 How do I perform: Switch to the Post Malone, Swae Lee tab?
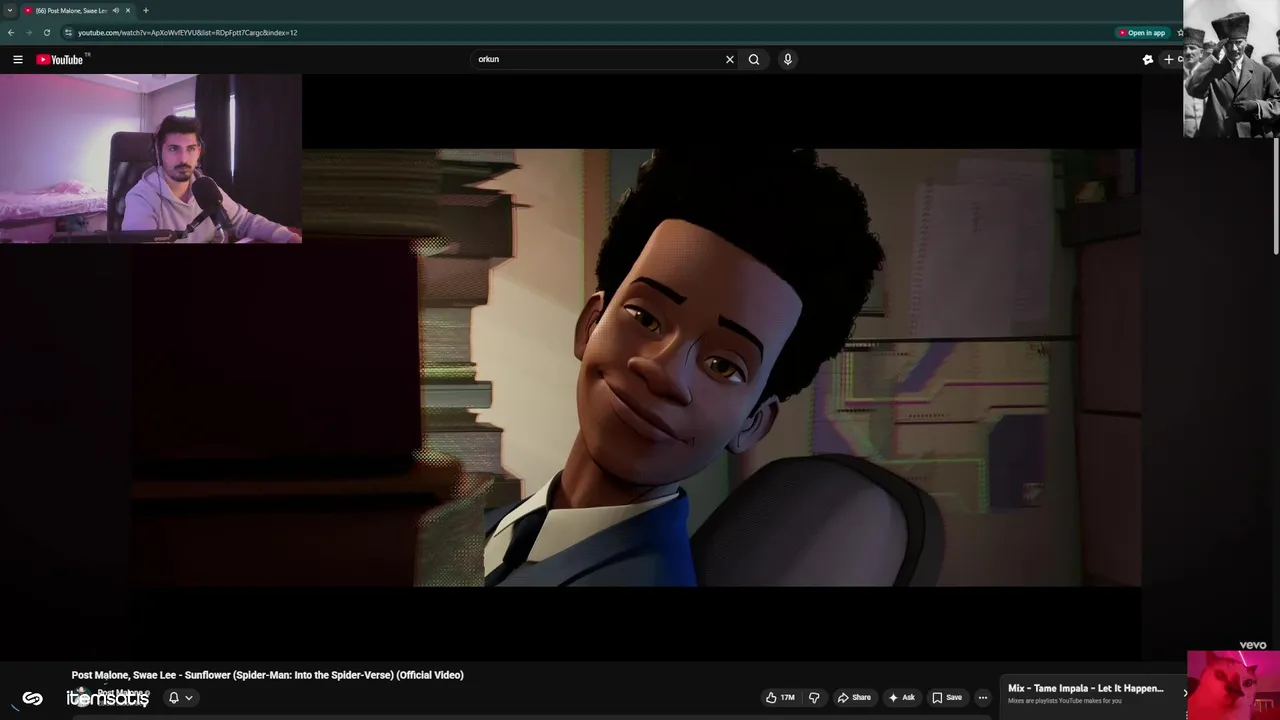click(71, 10)
